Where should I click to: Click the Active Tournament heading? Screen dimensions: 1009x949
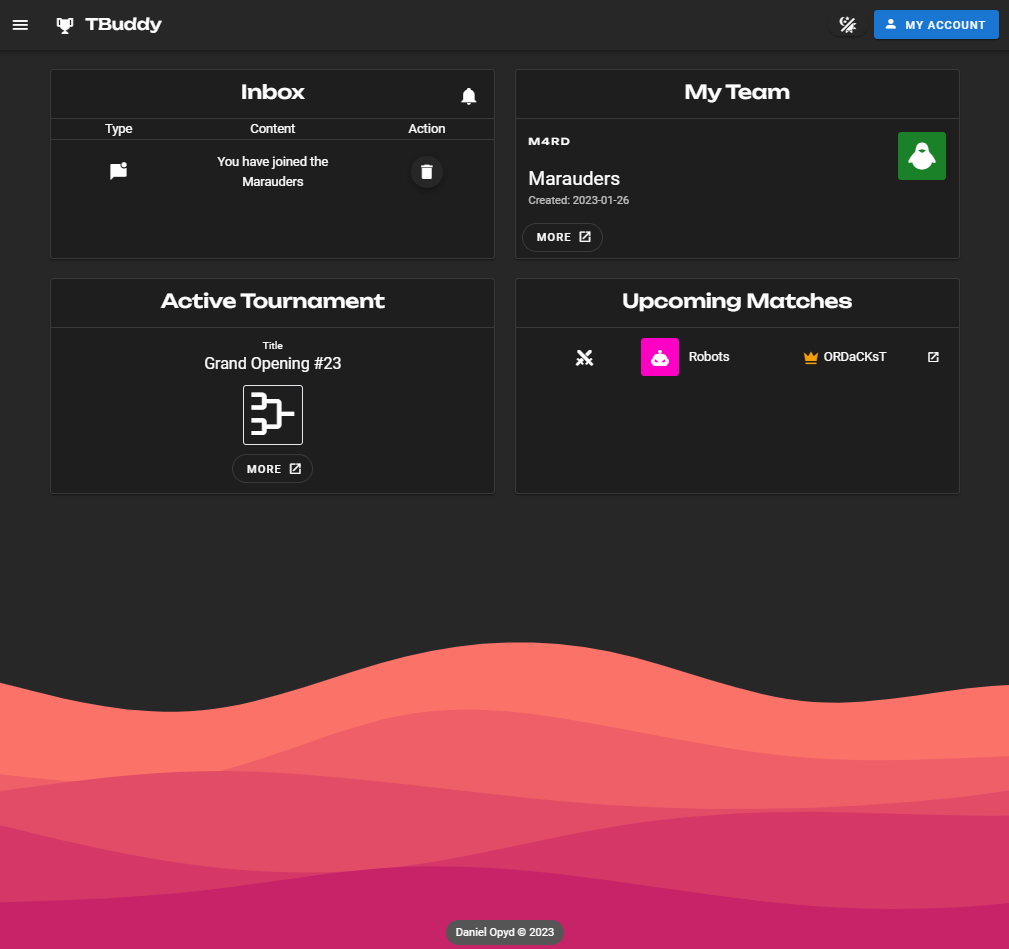[x=273, y=301]
